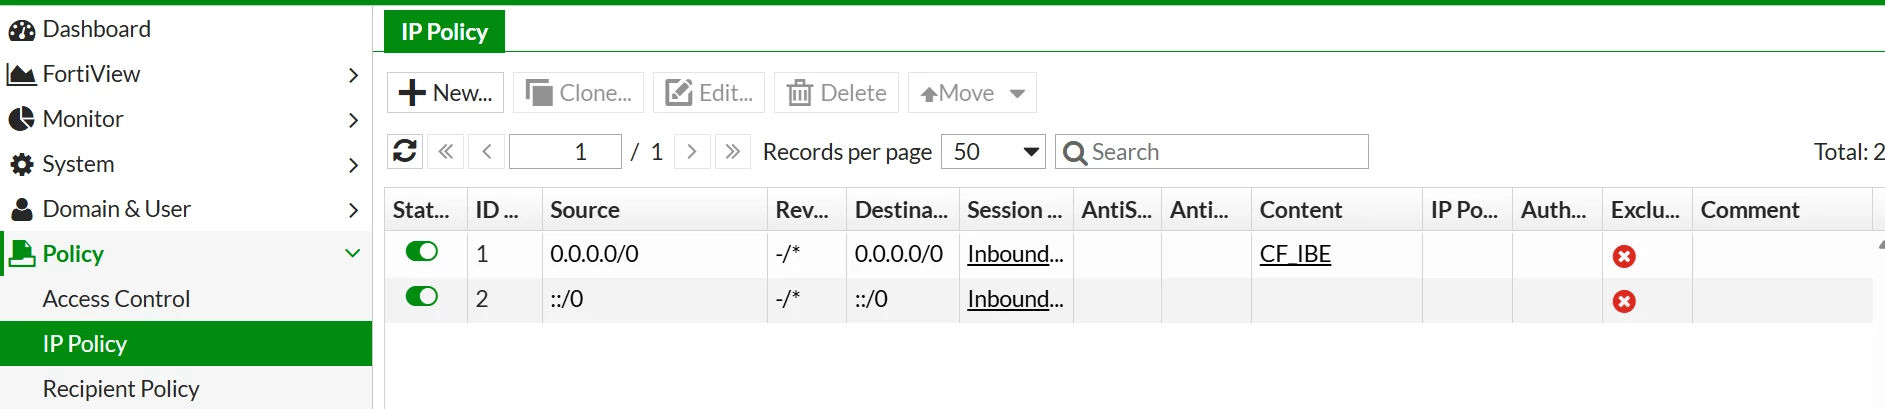The image size is (1885, 409).
Task: Click the Total records count text
Action: 1849,152
